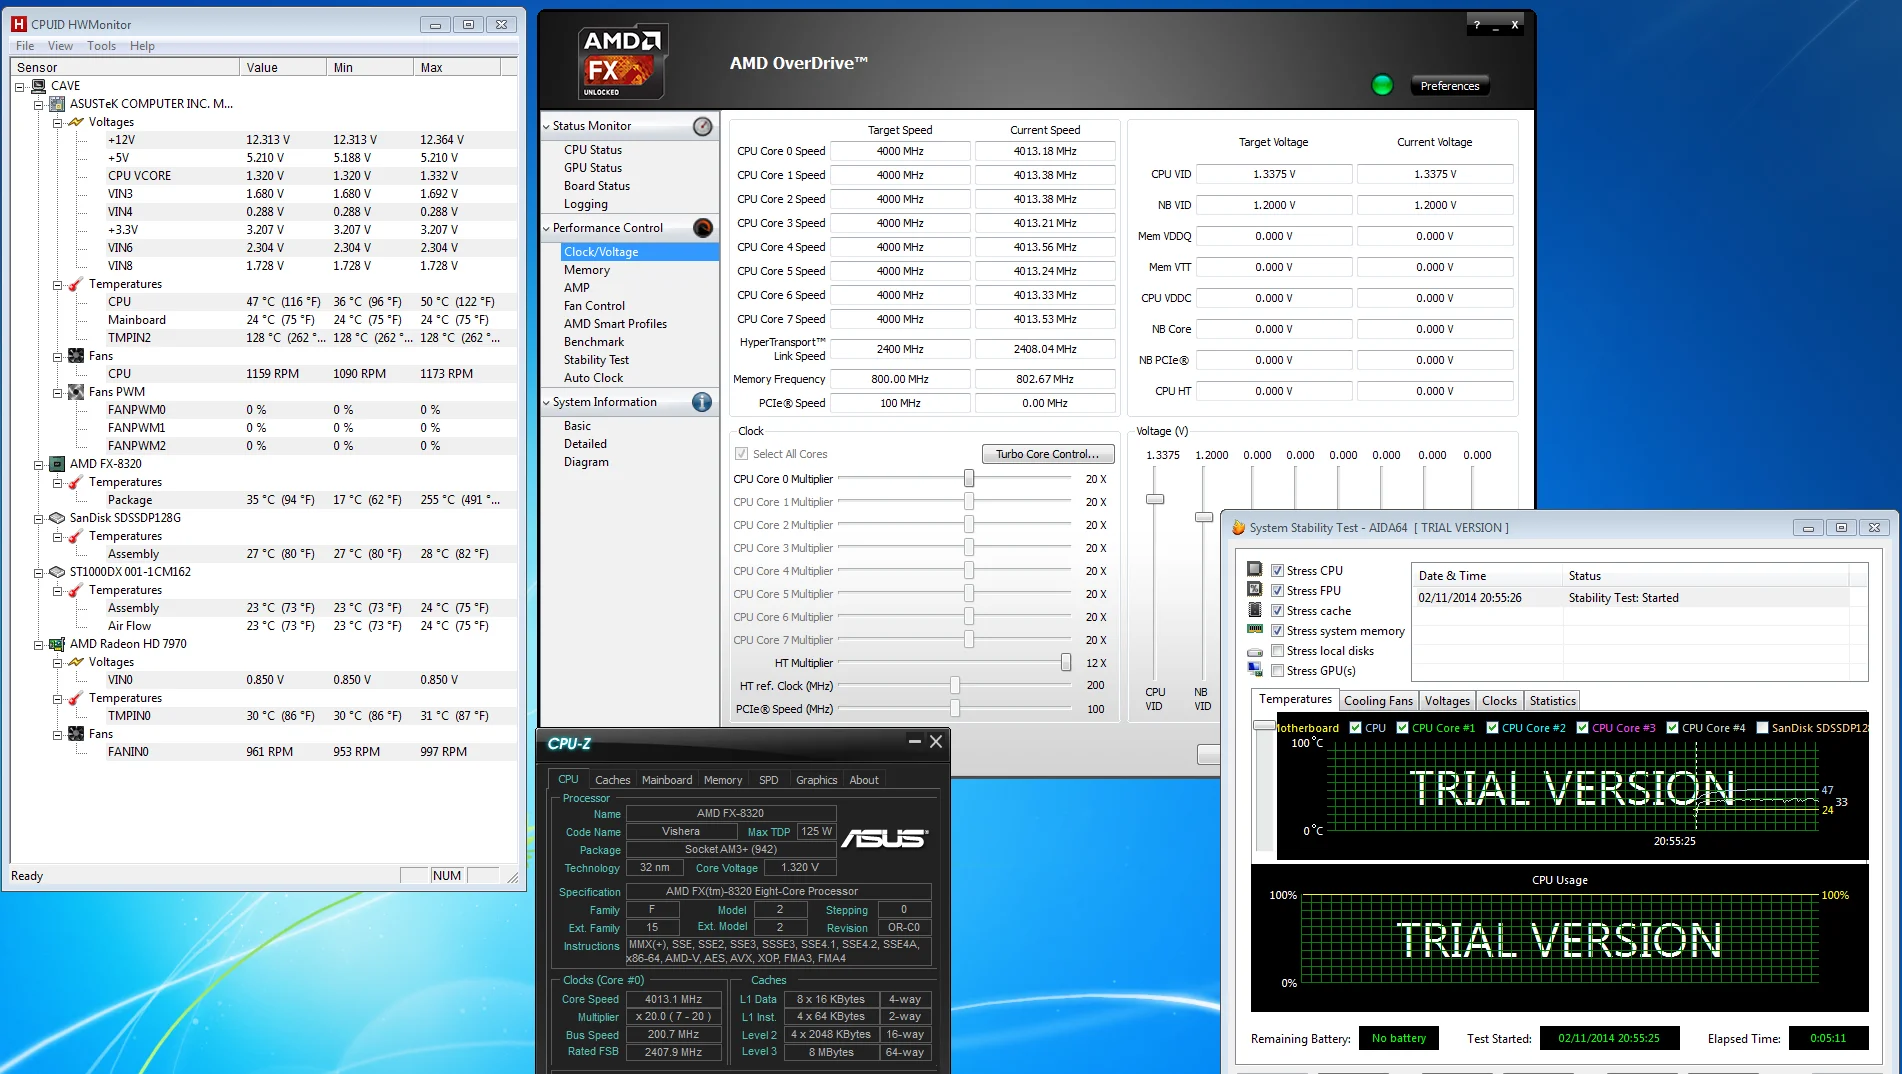This screenshot has width=1902, height=1074.
Task: Click the Stress GPU(s) monitor icon
Action: (1255, 670)
